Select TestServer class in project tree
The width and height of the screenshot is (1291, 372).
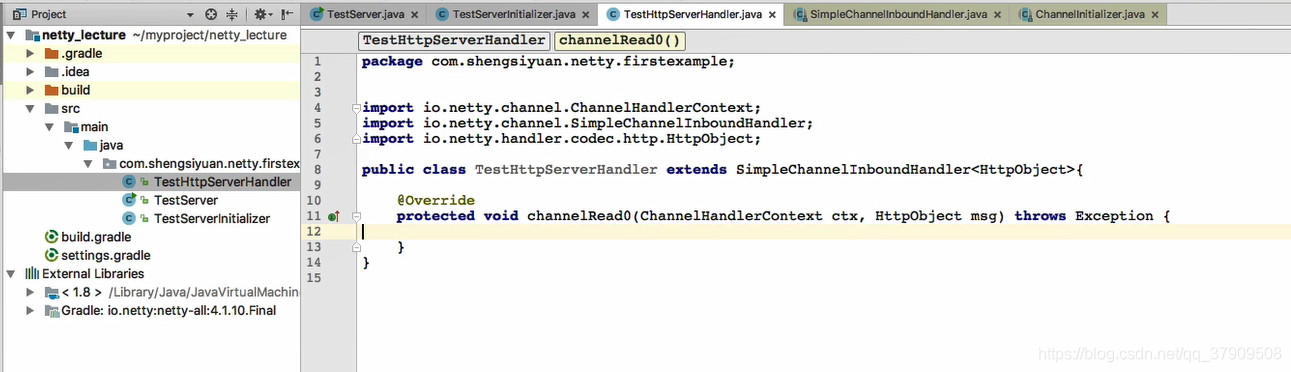pyautogui.click(x=185, y=200)
